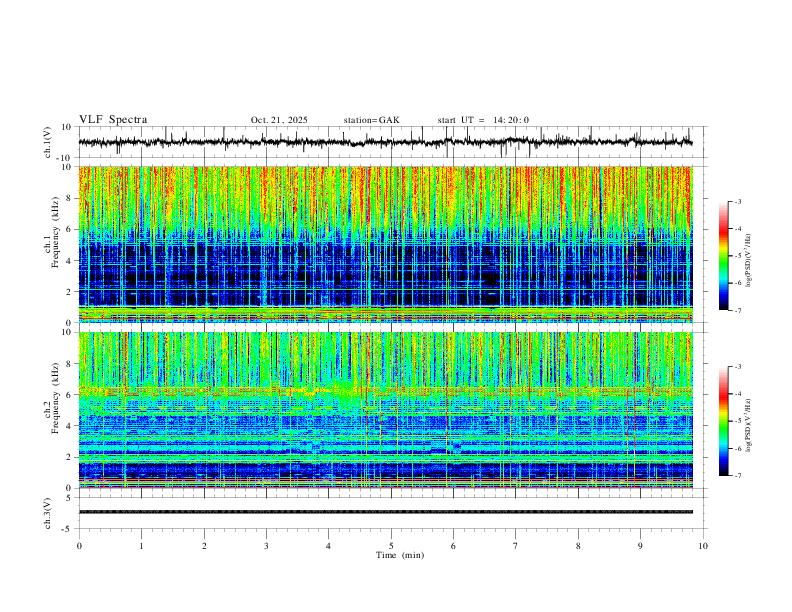792x612 pixels.
Task: Click inside the ch.1 spectrogram panel
Action: [386, 244]
